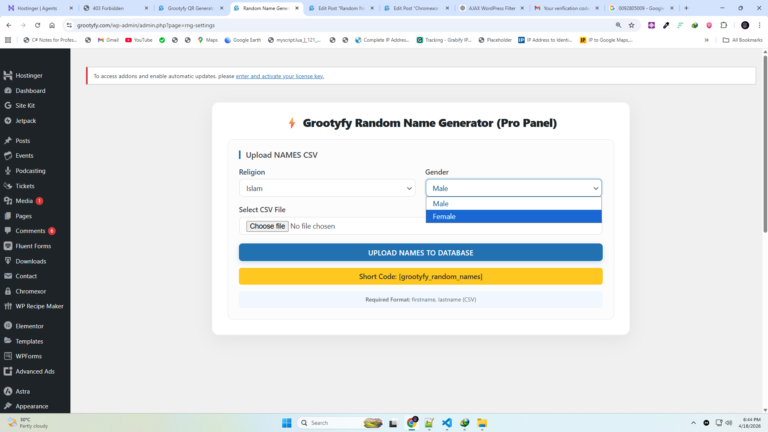Open Hostinger in the WordPress sidebar

click(29, 75)
